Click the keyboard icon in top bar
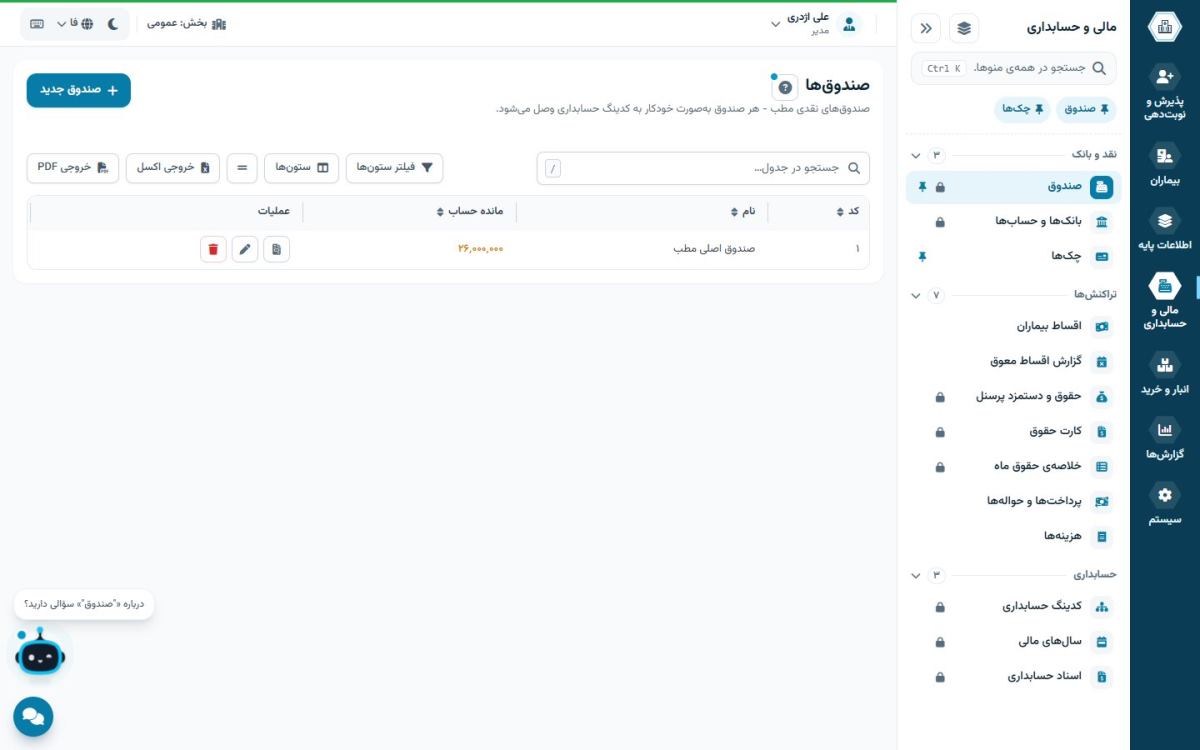The height and width of the screenshot is (750, 1200). (x=37, y=23)
